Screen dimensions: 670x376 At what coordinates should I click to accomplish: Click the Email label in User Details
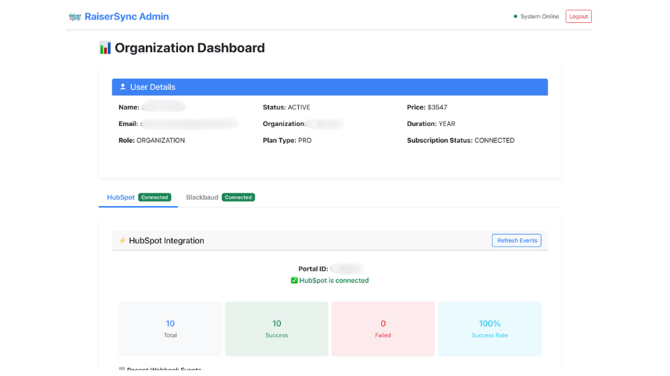pyautogui.click(x=128, y=124)
